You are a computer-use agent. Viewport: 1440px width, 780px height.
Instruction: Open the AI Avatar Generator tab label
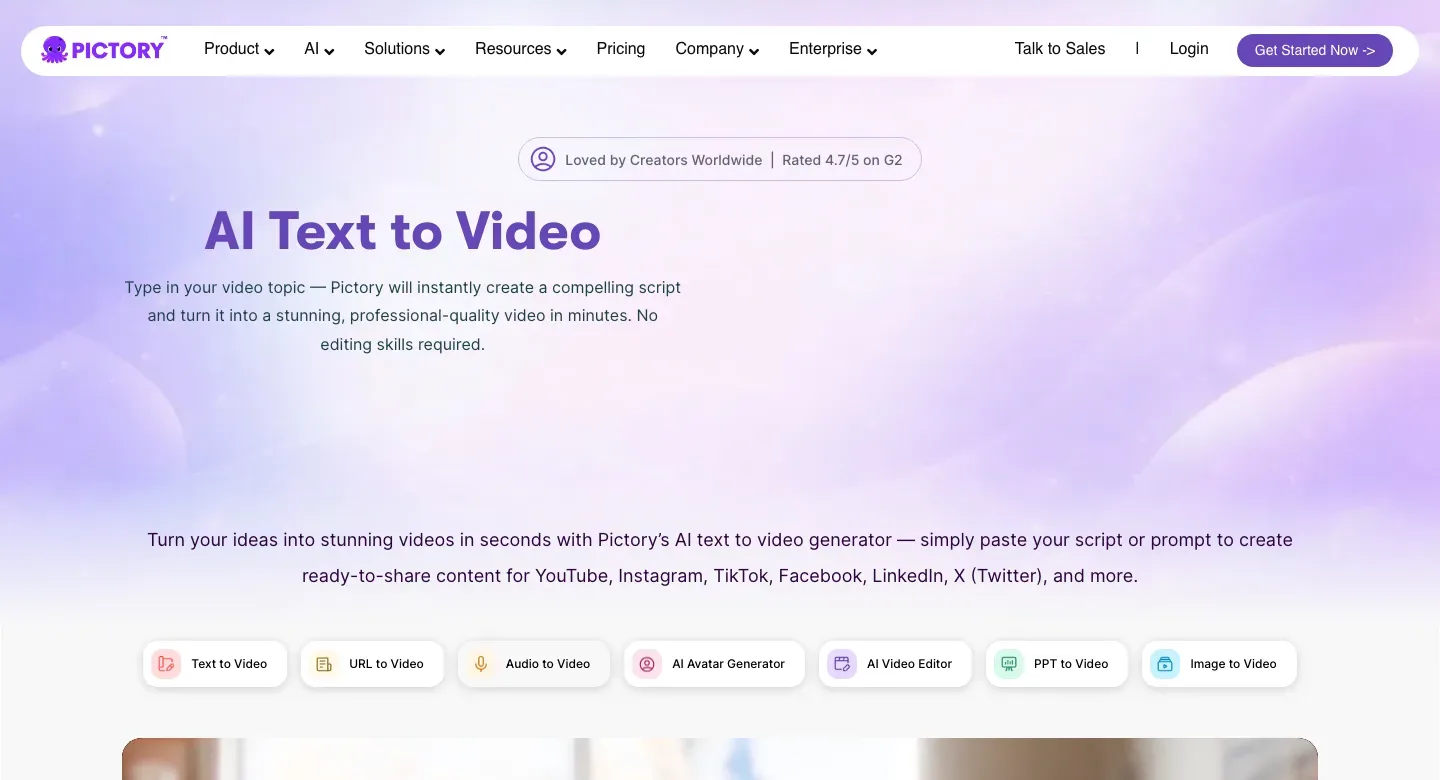click(x=728, y=664)
